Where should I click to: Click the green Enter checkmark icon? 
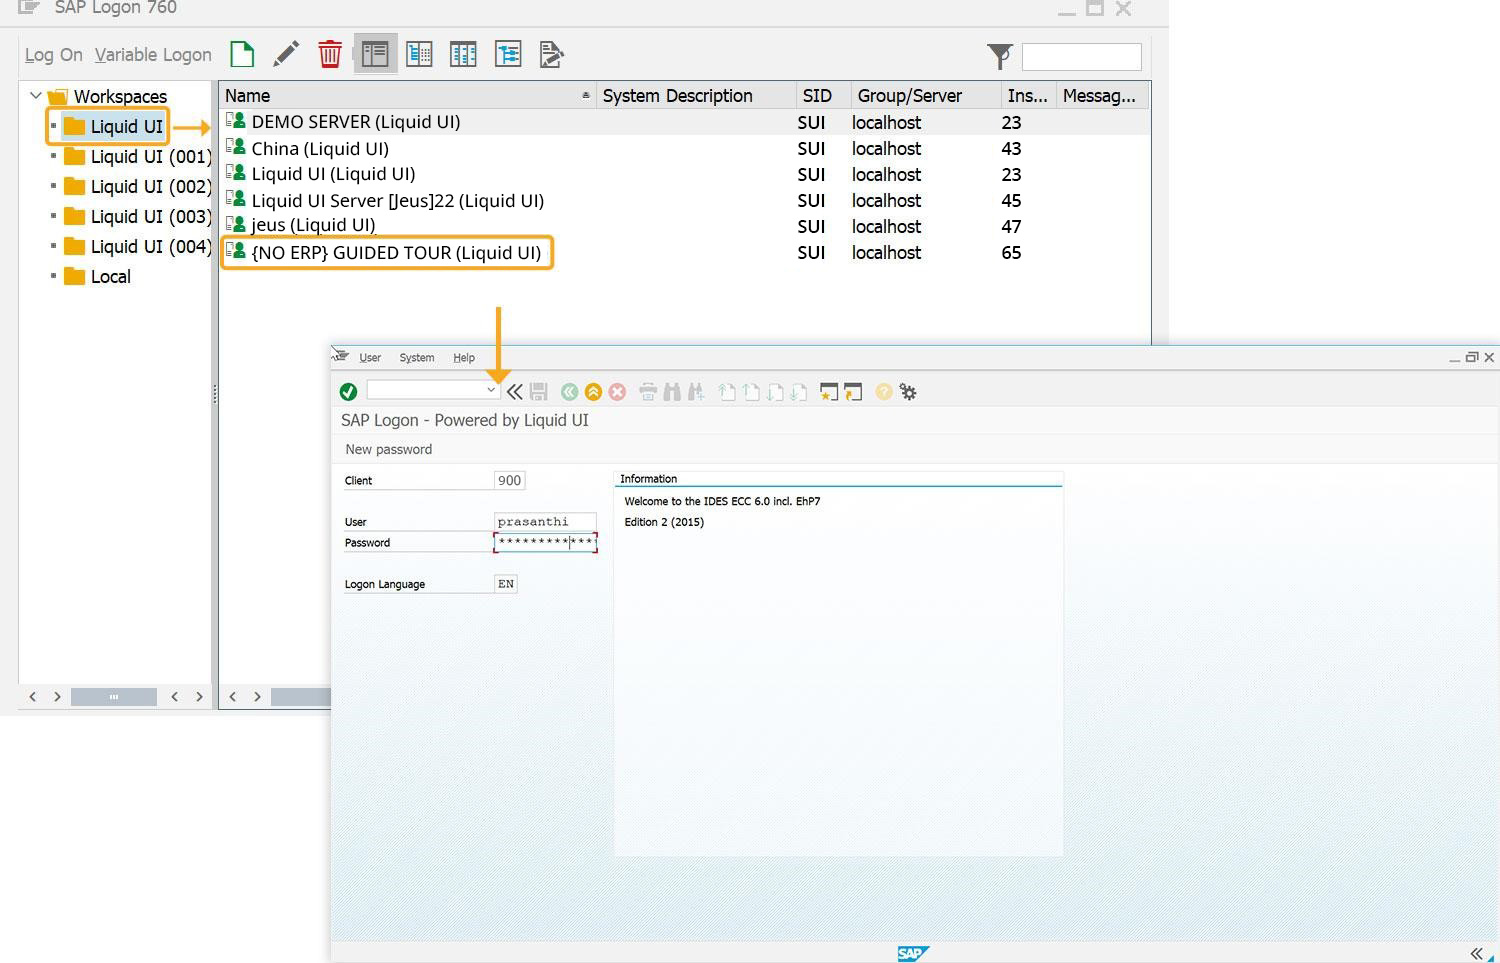[x=348, y=392]
